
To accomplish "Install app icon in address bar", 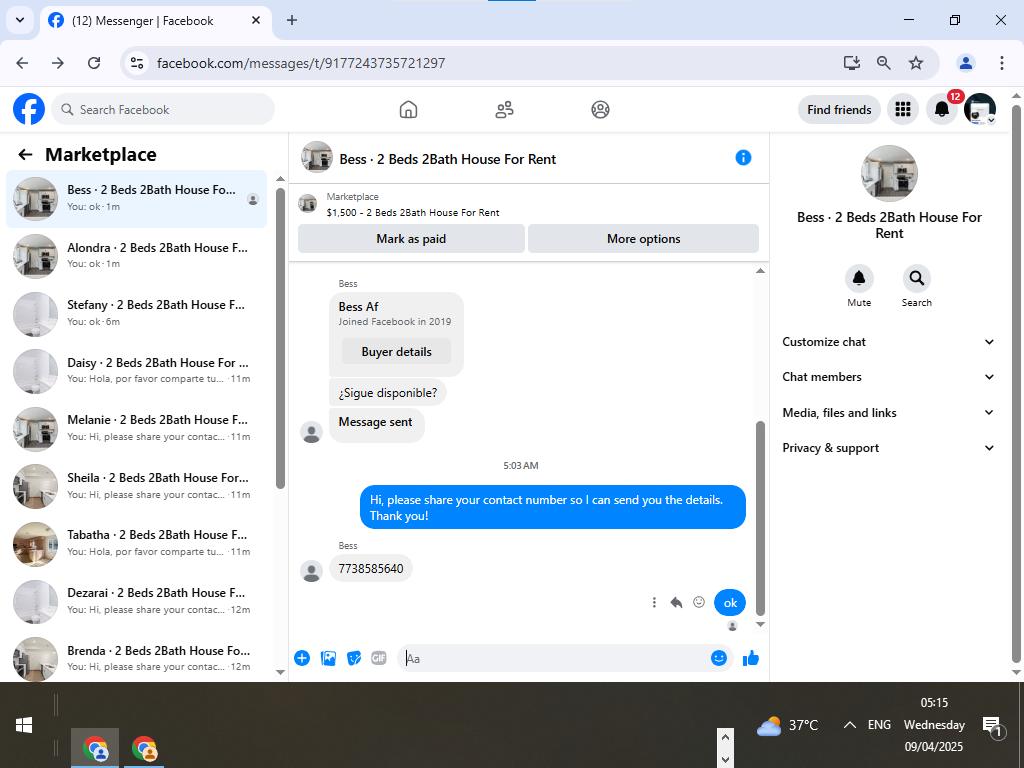I will [x=851, y=63].
